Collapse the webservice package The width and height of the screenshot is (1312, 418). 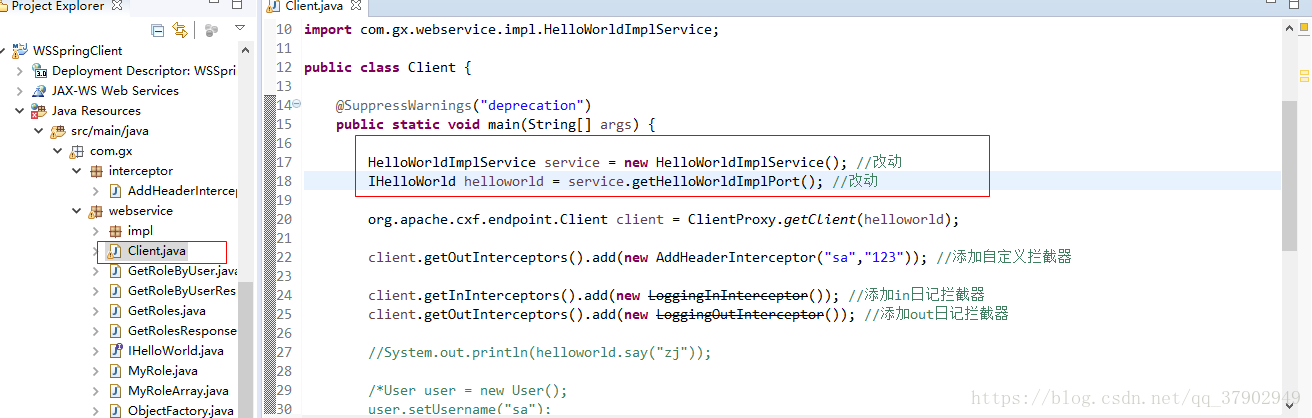pyautogui.click(x=77, y=211)
